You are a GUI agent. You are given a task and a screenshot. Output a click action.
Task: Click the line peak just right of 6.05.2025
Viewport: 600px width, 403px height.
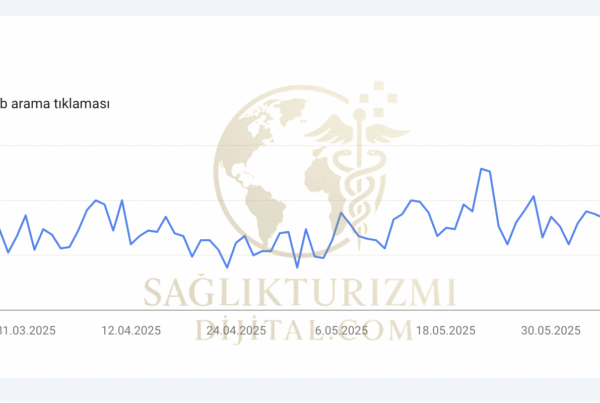[x=342, y=212]
